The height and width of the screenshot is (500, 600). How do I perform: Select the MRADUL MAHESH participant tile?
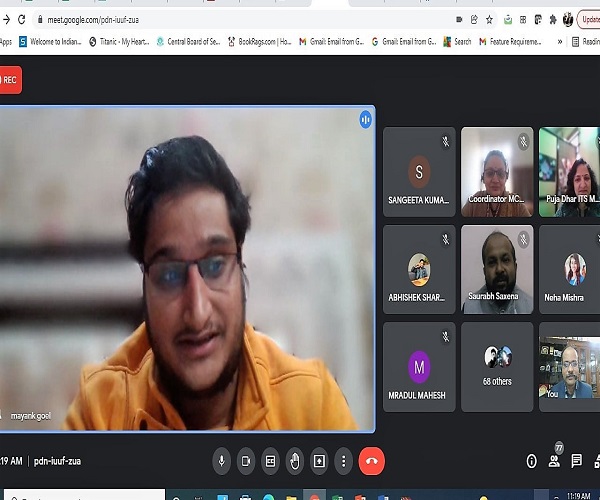point(419,367)
